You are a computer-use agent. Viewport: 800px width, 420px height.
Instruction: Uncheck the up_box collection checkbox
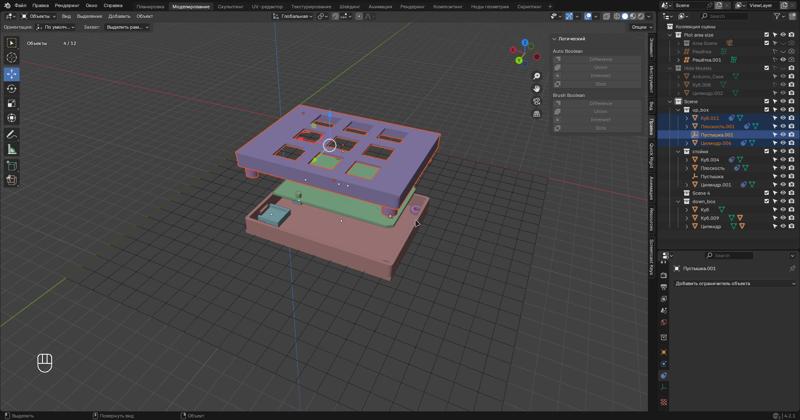coord(766,110)
